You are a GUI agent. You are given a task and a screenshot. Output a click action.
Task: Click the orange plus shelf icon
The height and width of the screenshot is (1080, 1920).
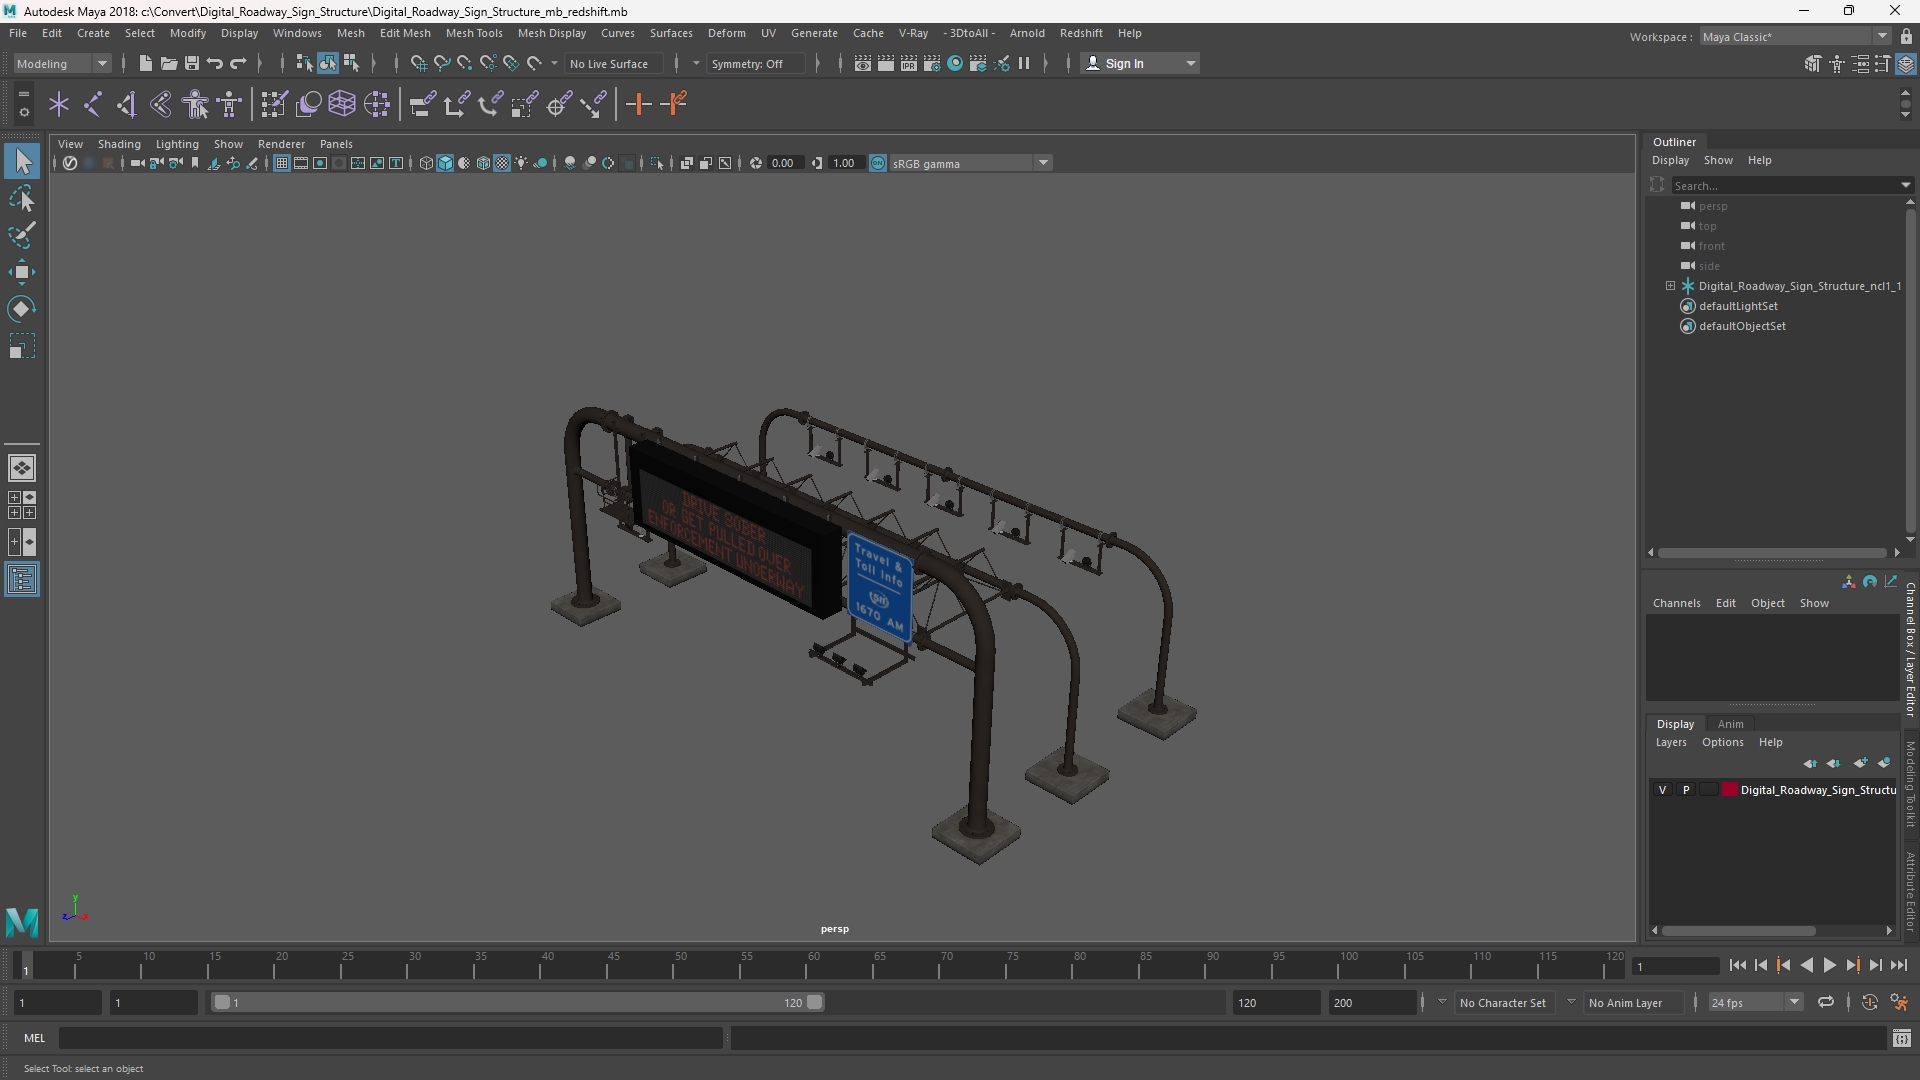(638, 104)
